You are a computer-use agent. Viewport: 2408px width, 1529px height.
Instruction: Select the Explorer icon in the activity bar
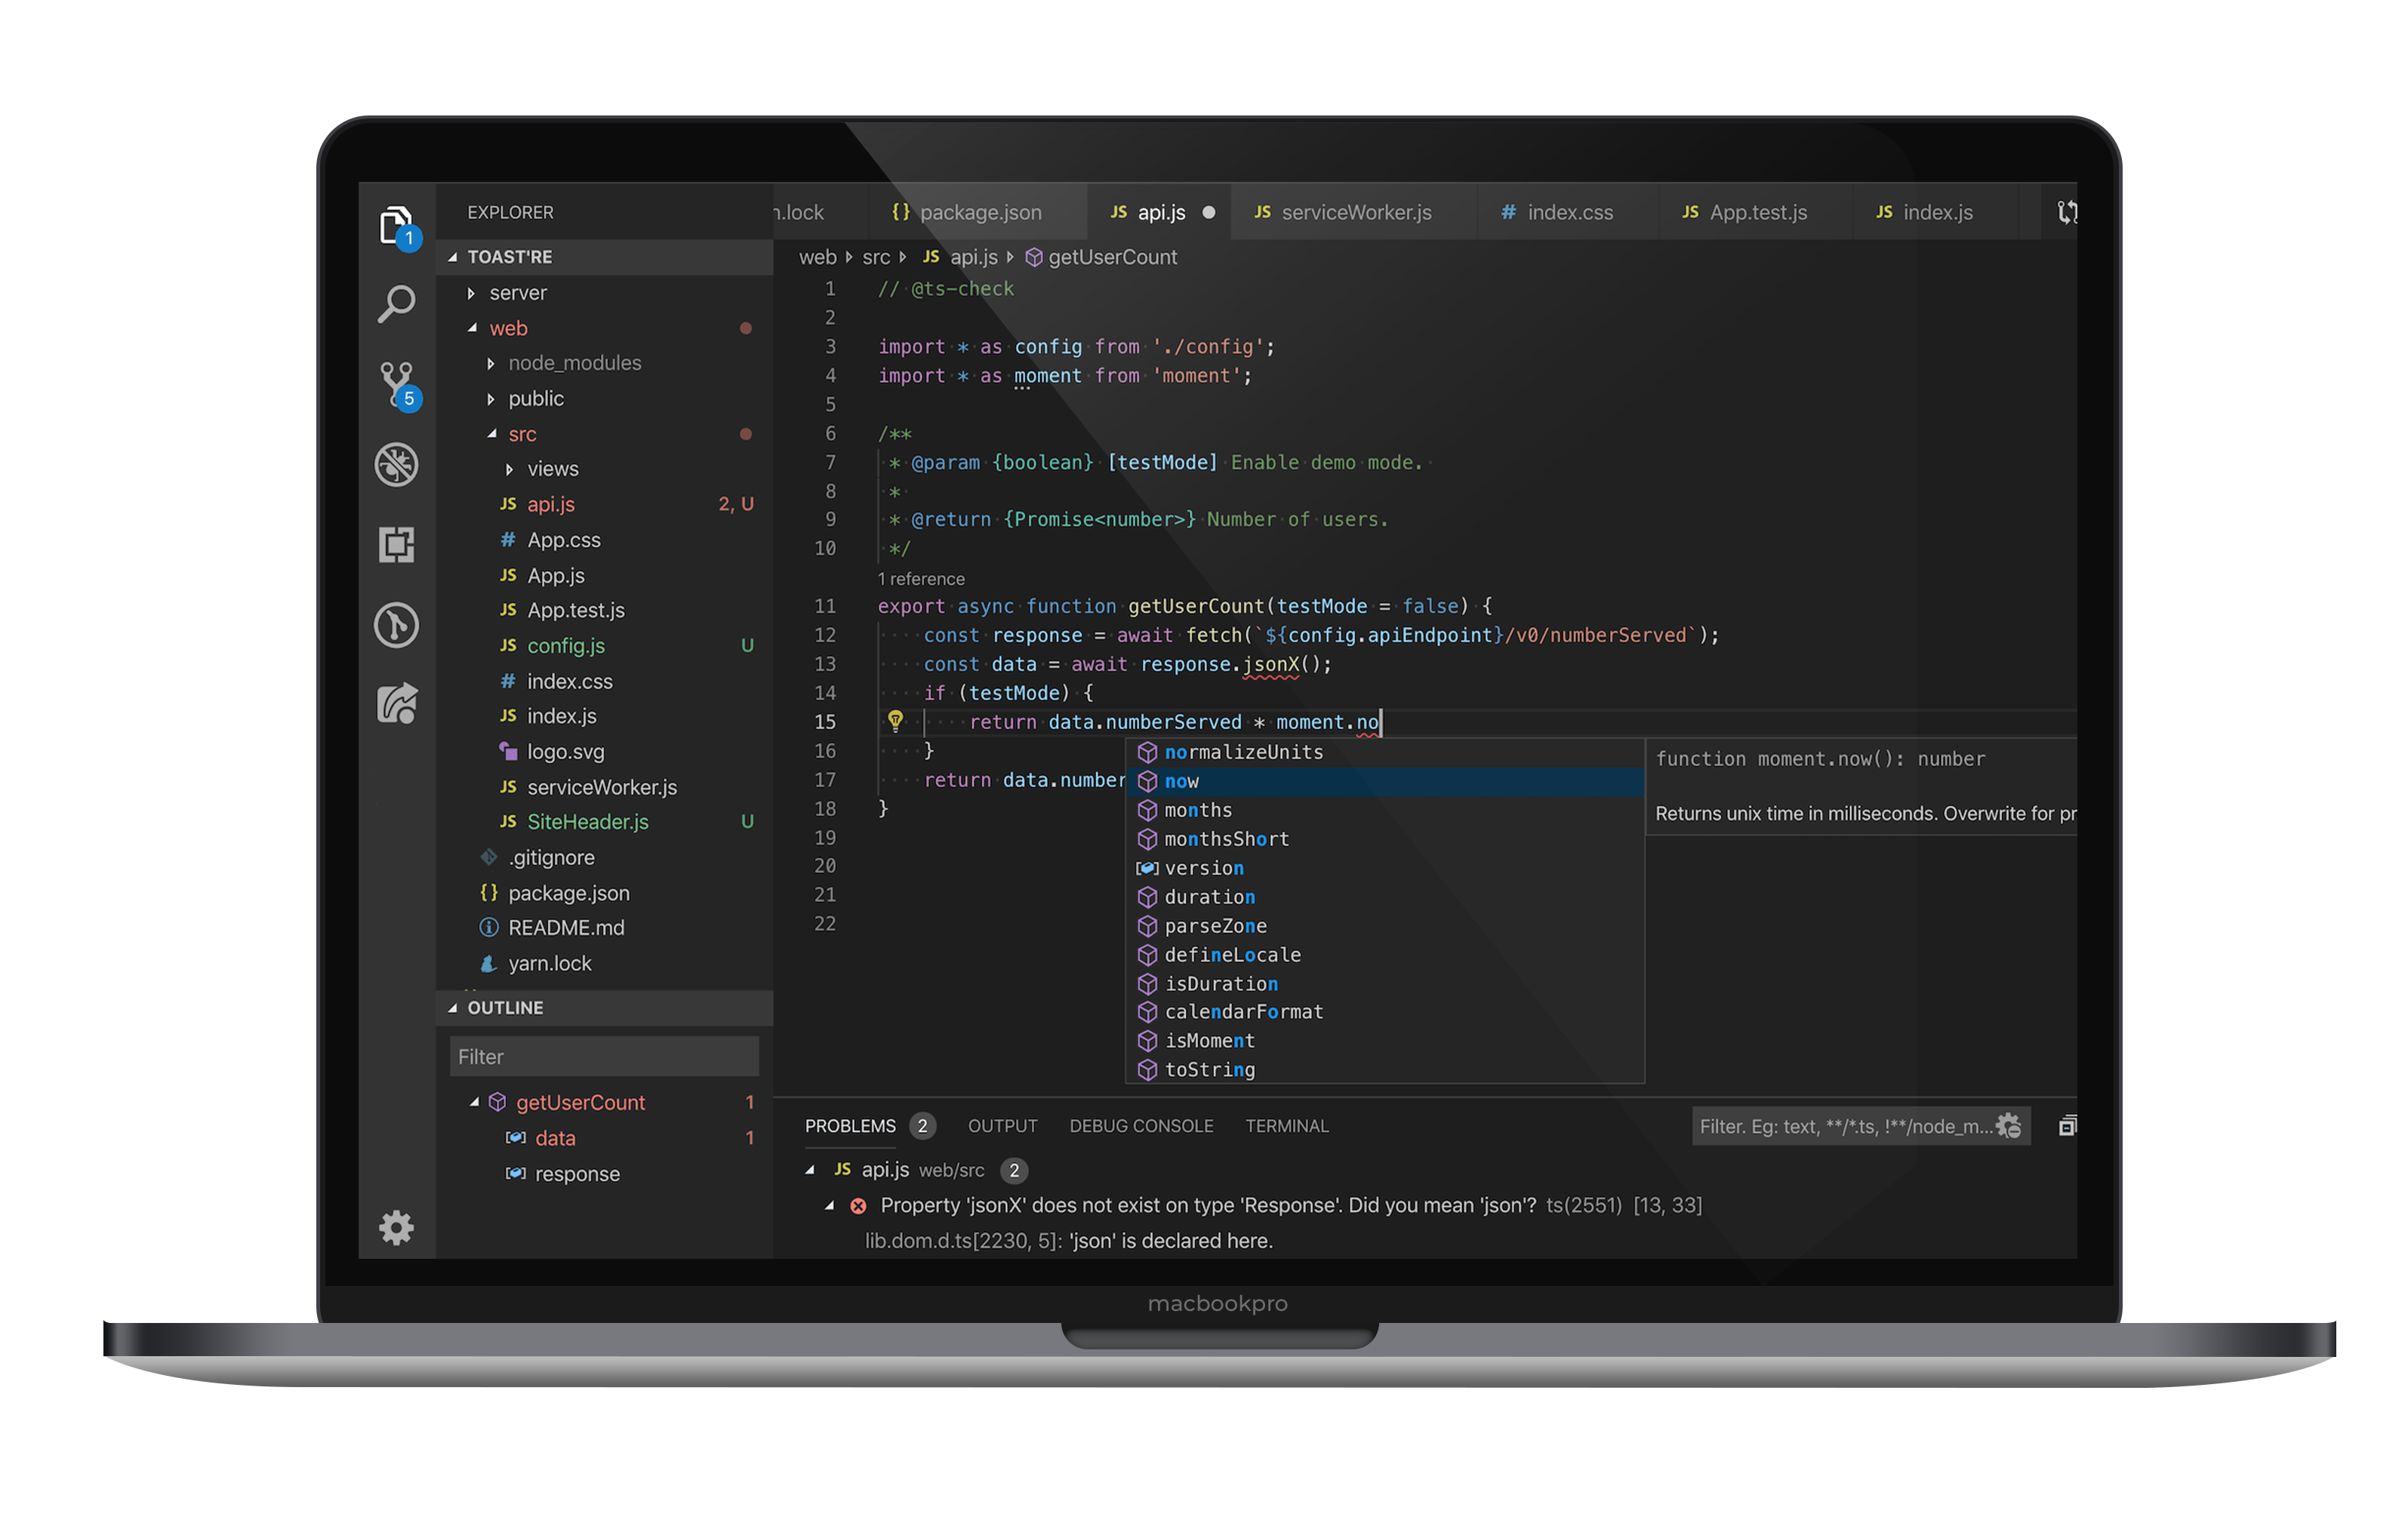pyautogui.click(x=397, y=225)
